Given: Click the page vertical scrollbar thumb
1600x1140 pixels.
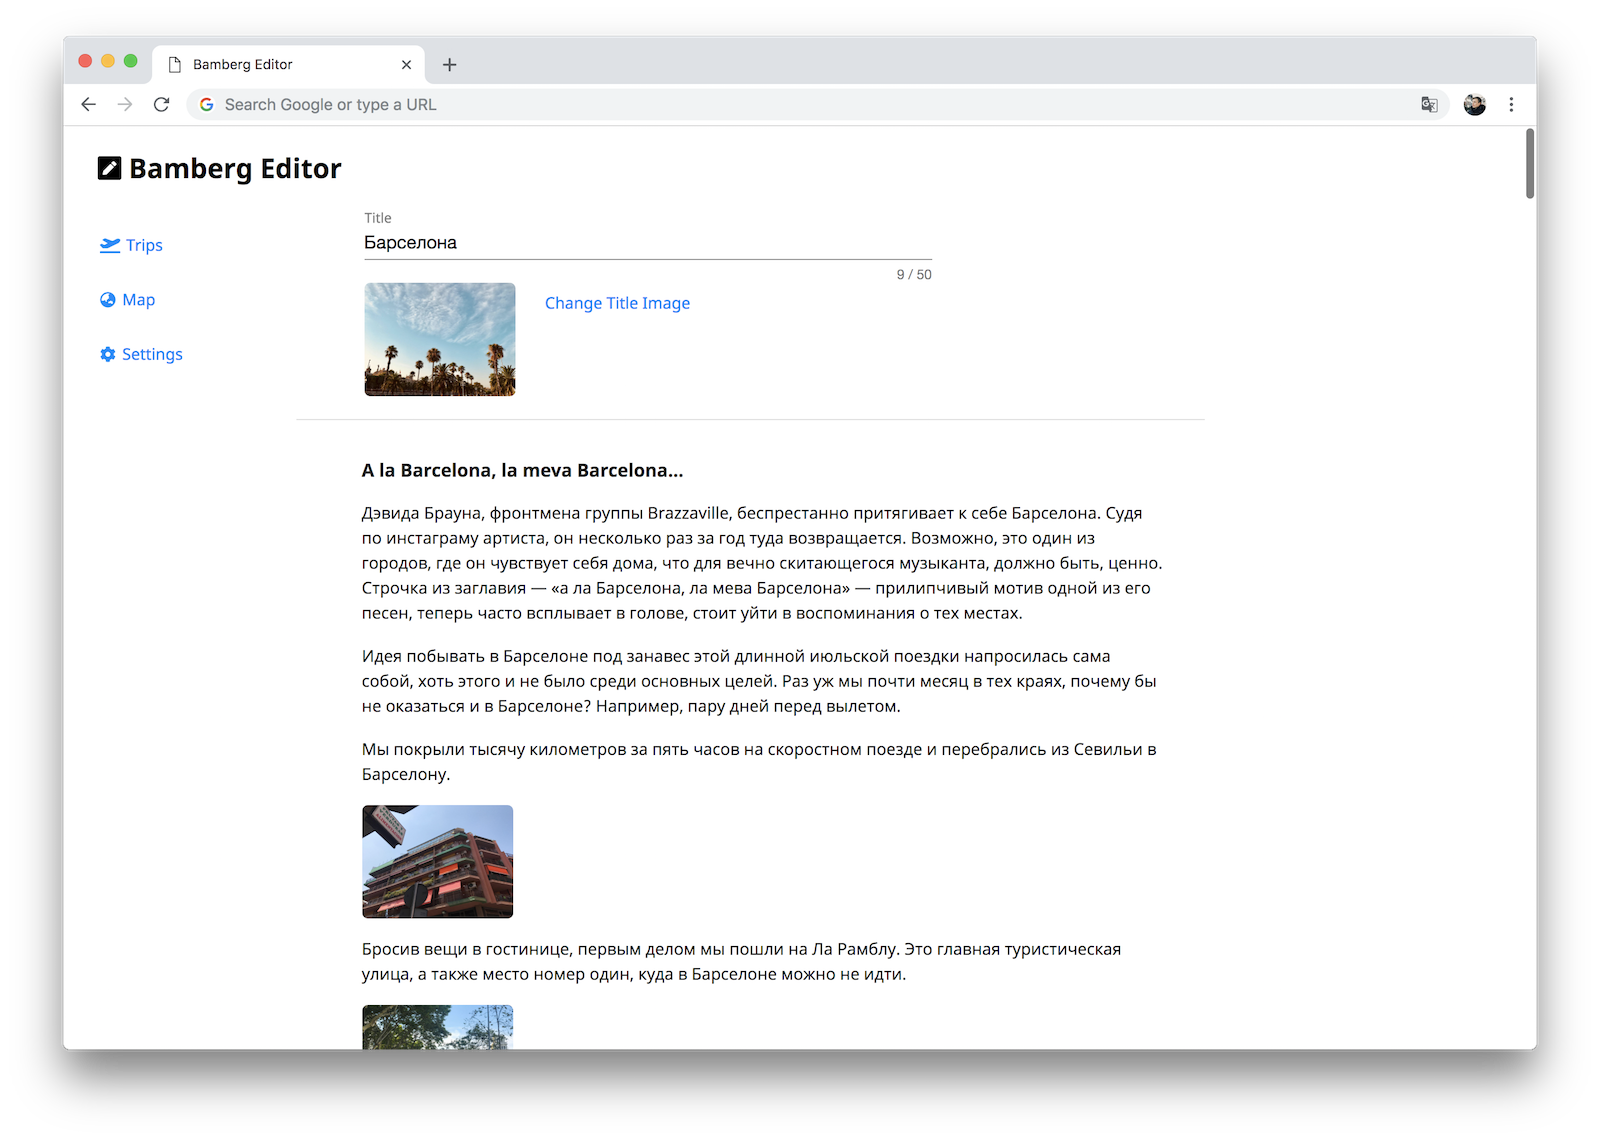Looking at the screenshot, I should pyautogui.click(x=1529, y=164).
